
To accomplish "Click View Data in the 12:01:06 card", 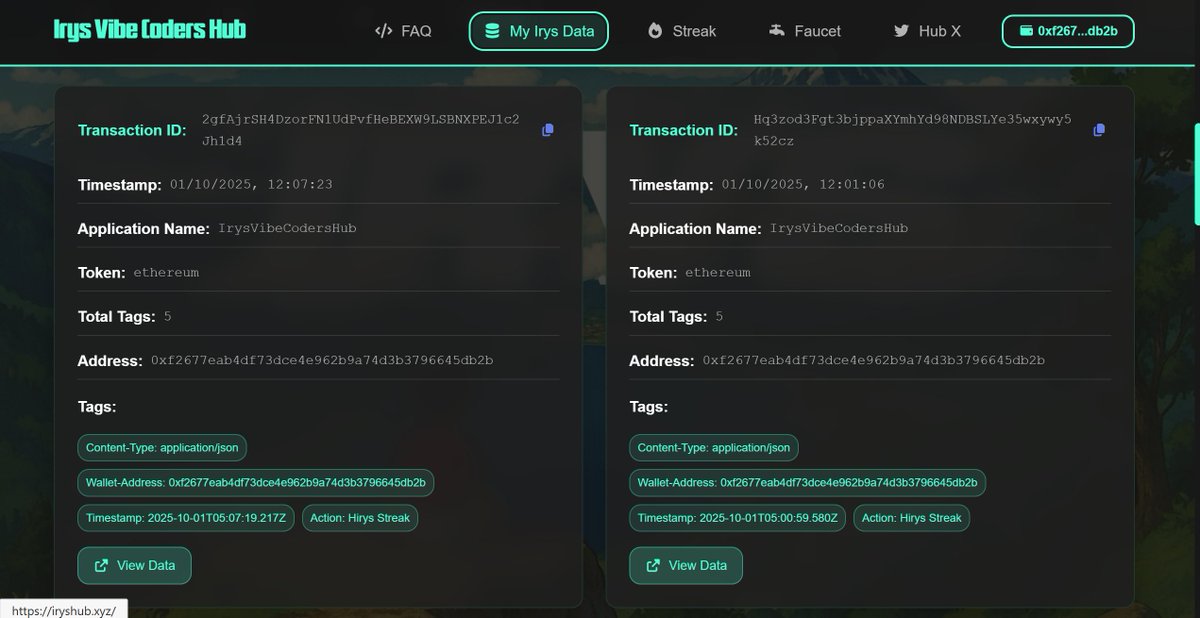I will coord(686,565).
